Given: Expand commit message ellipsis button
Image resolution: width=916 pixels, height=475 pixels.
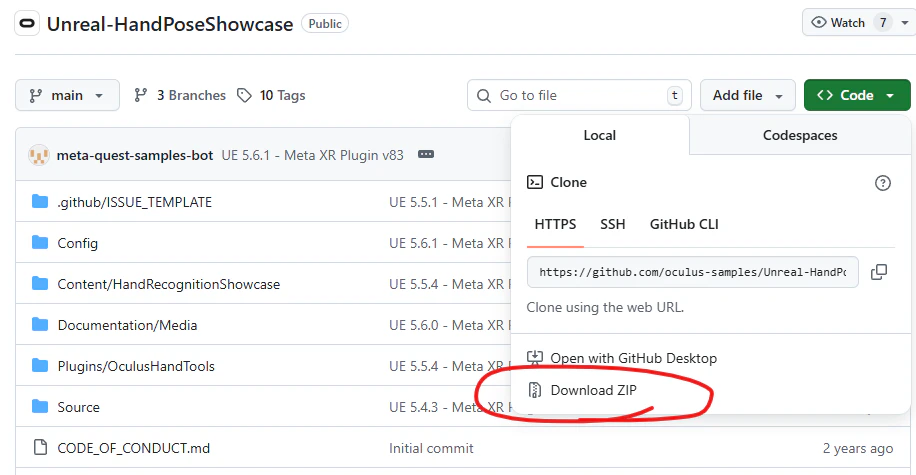Looking at the screenshot, I should coord(426,154).
